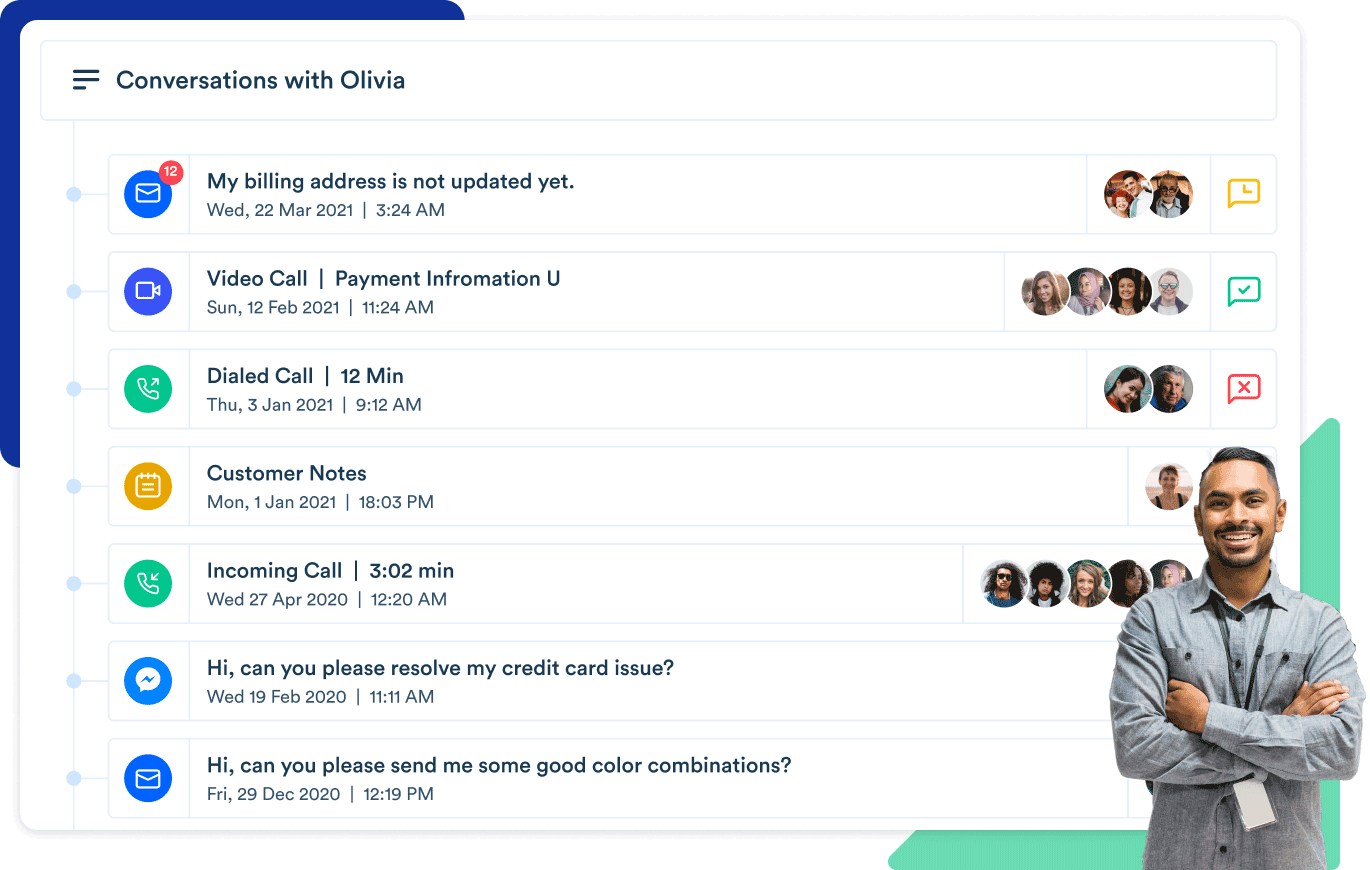Open the hamburger menu beside Conversations with Olivia
The image size is (1370, 870).
(86, 80)
